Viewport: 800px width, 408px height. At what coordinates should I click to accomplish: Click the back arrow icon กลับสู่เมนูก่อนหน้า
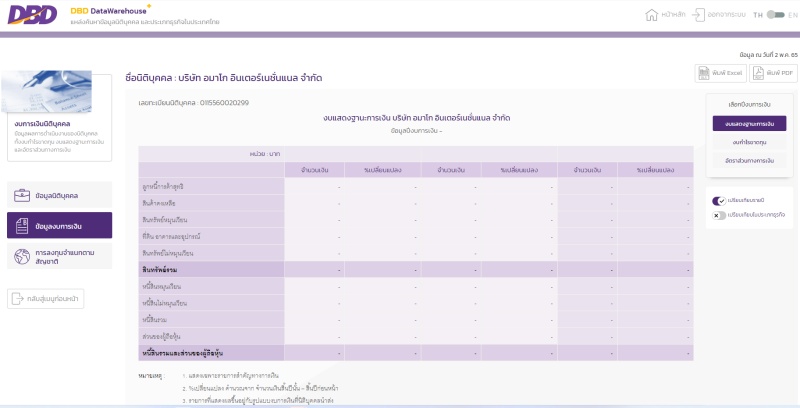[18, 298]
